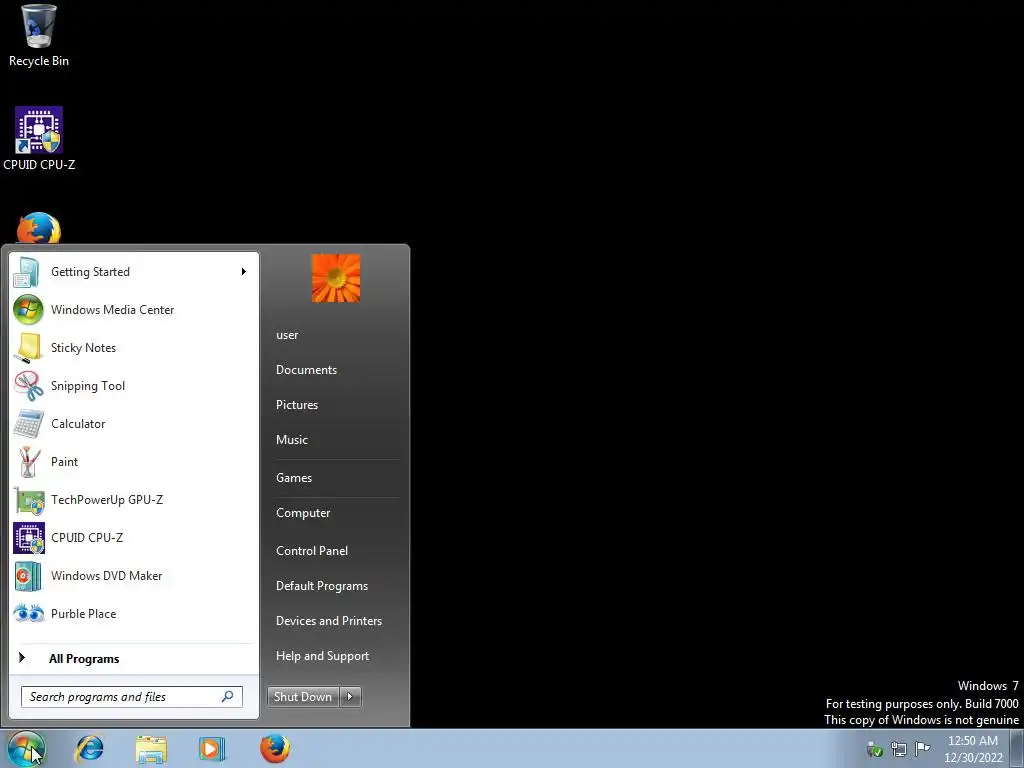
Task: Click the Shut Down button
Action: click(x=303, y=697)
